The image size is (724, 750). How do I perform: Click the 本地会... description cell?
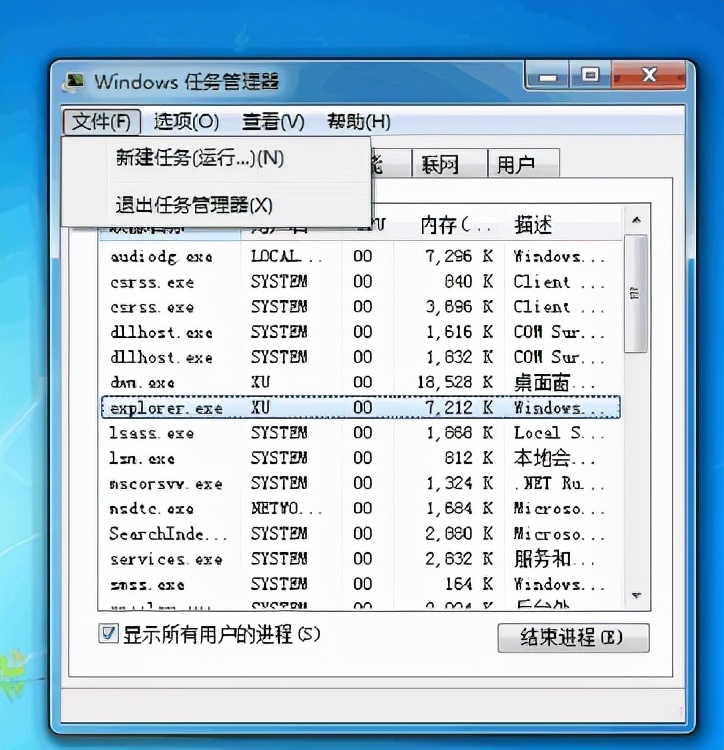click(554, 458)
